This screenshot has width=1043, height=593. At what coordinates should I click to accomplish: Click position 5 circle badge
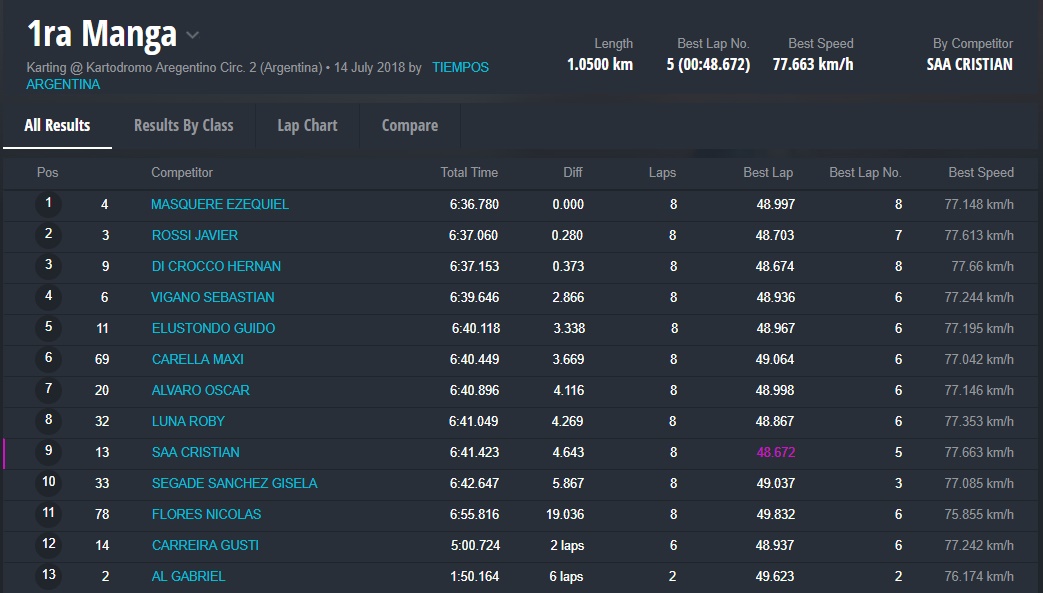(x=48, y=328)
